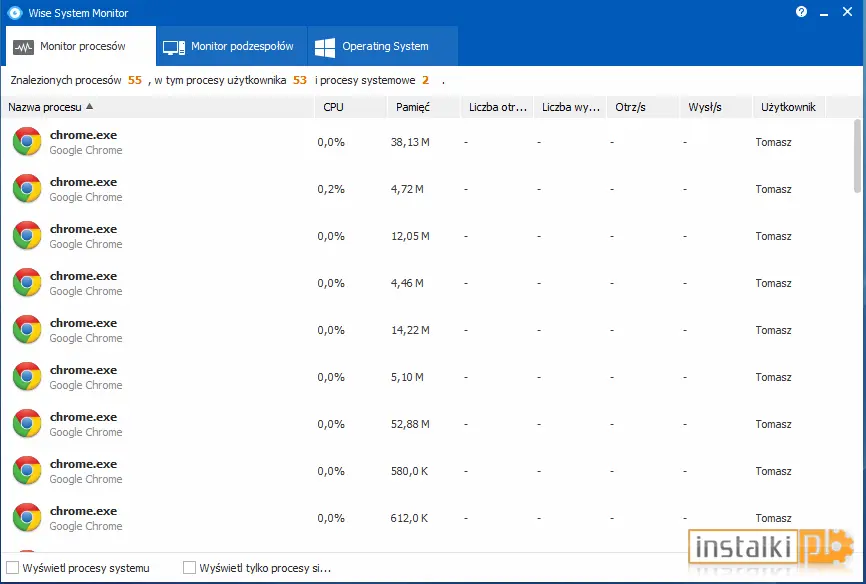Screen dimensions: 866x584
Task: Sort by Wysł/s column header
Action: pos(716,107)
